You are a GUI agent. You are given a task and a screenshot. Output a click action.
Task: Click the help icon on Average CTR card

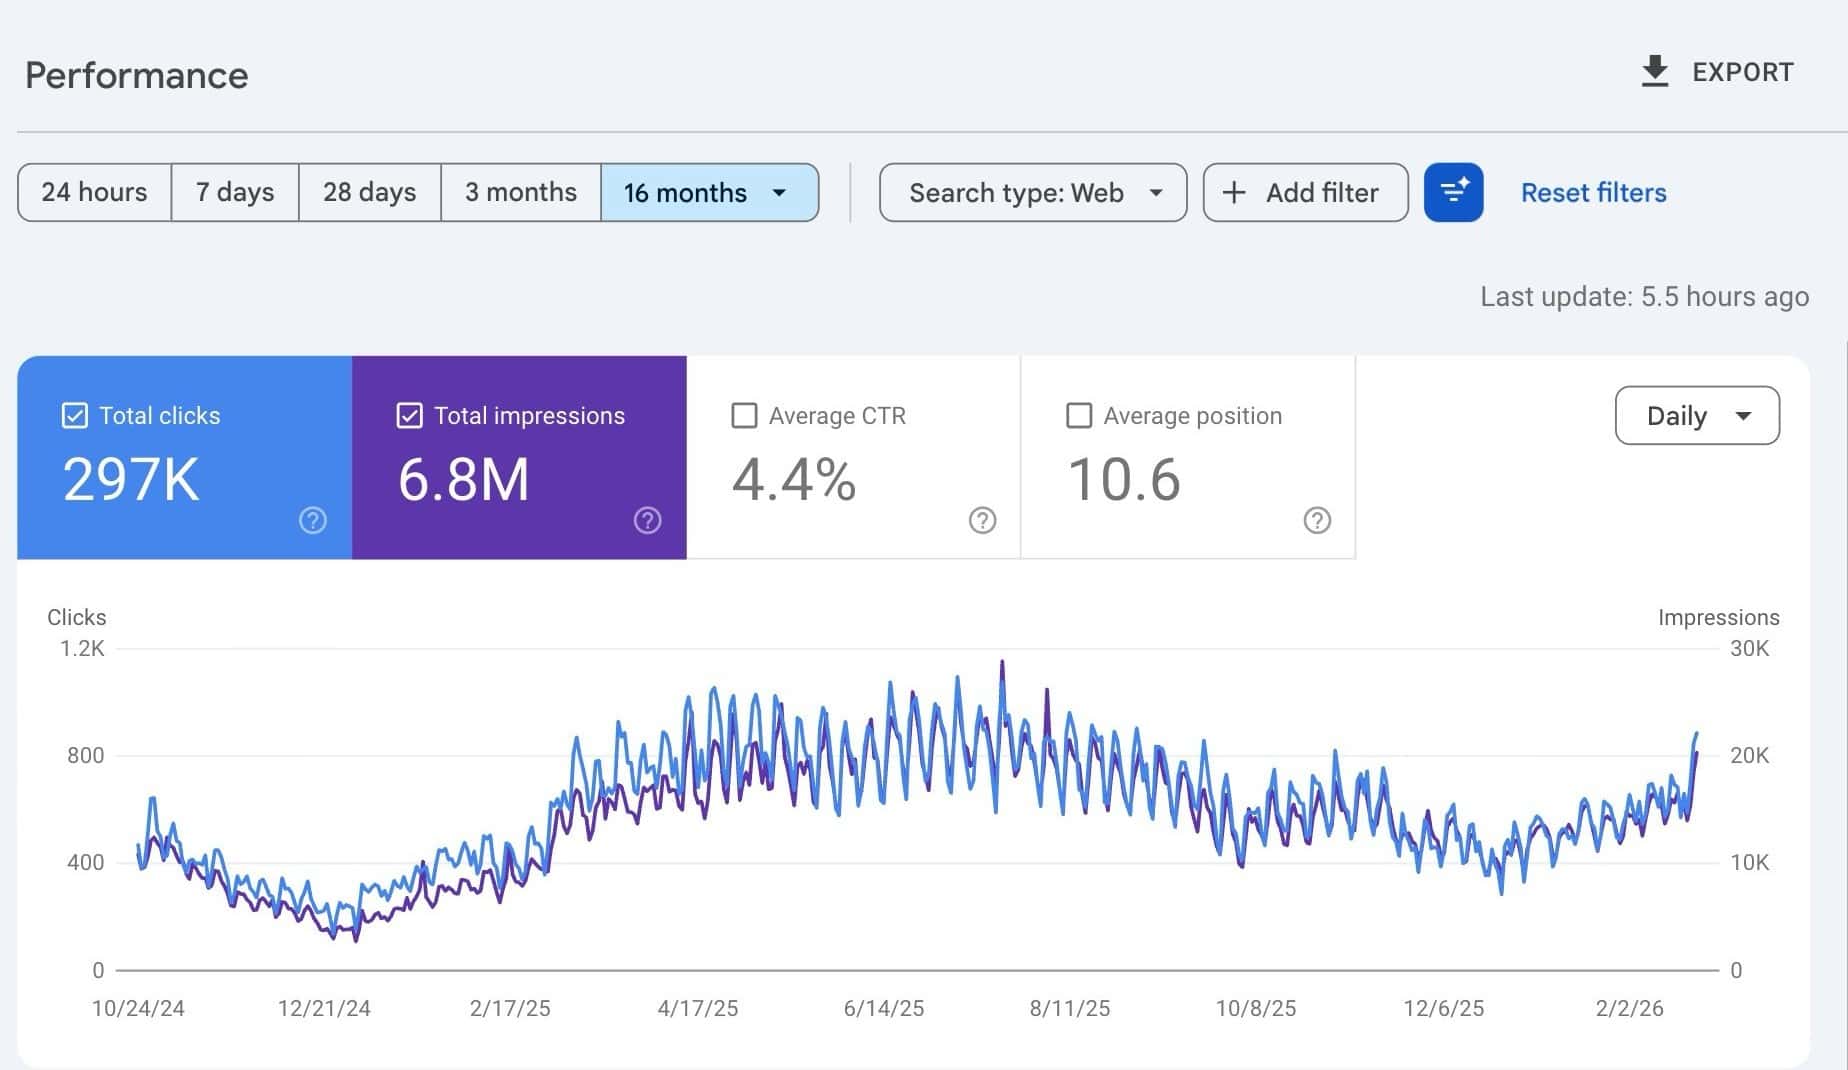(983, 520)
